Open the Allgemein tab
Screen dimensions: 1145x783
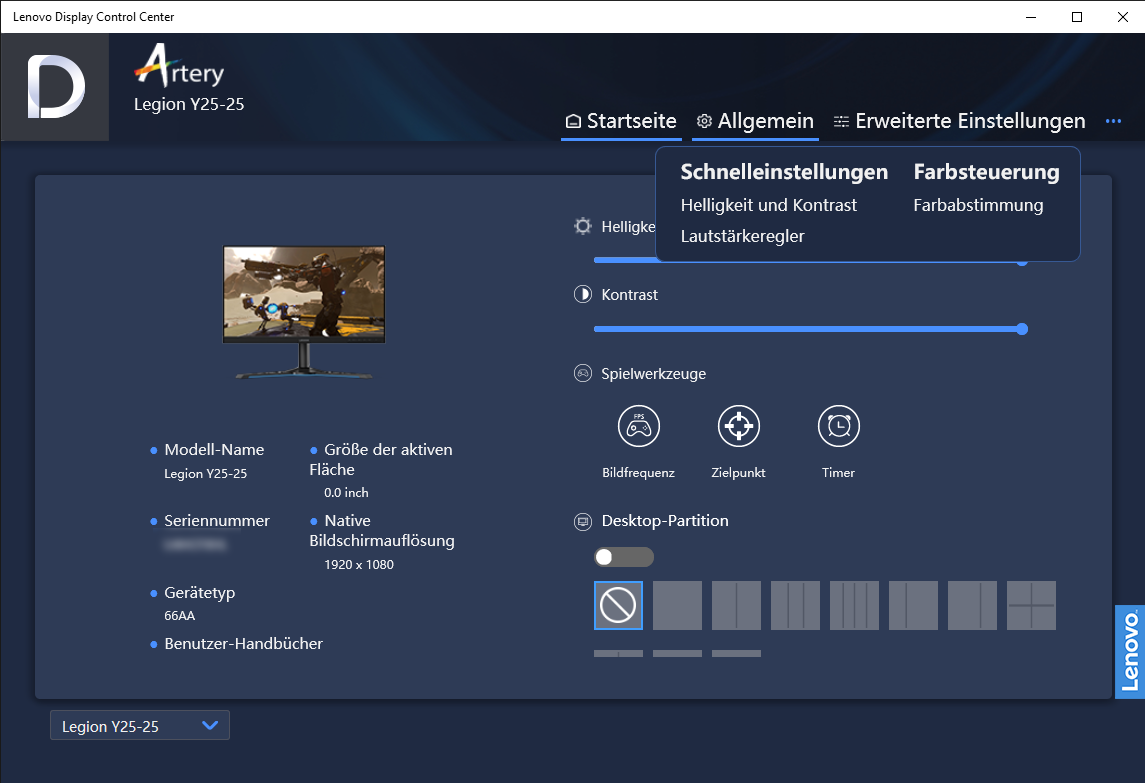point(755,121)
